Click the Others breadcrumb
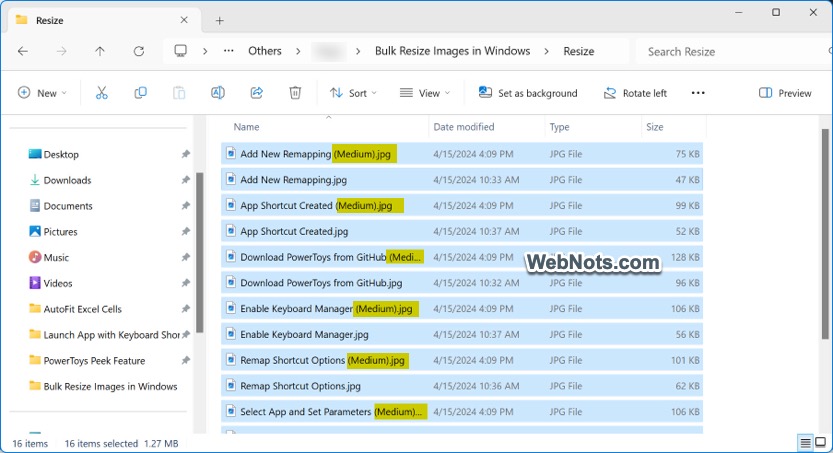833x453 pixels. point(265,51)
